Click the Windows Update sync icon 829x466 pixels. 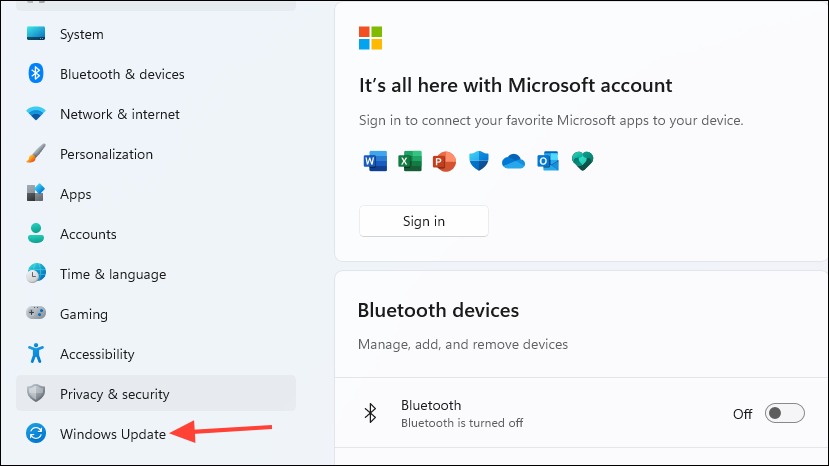coord(36,433)
